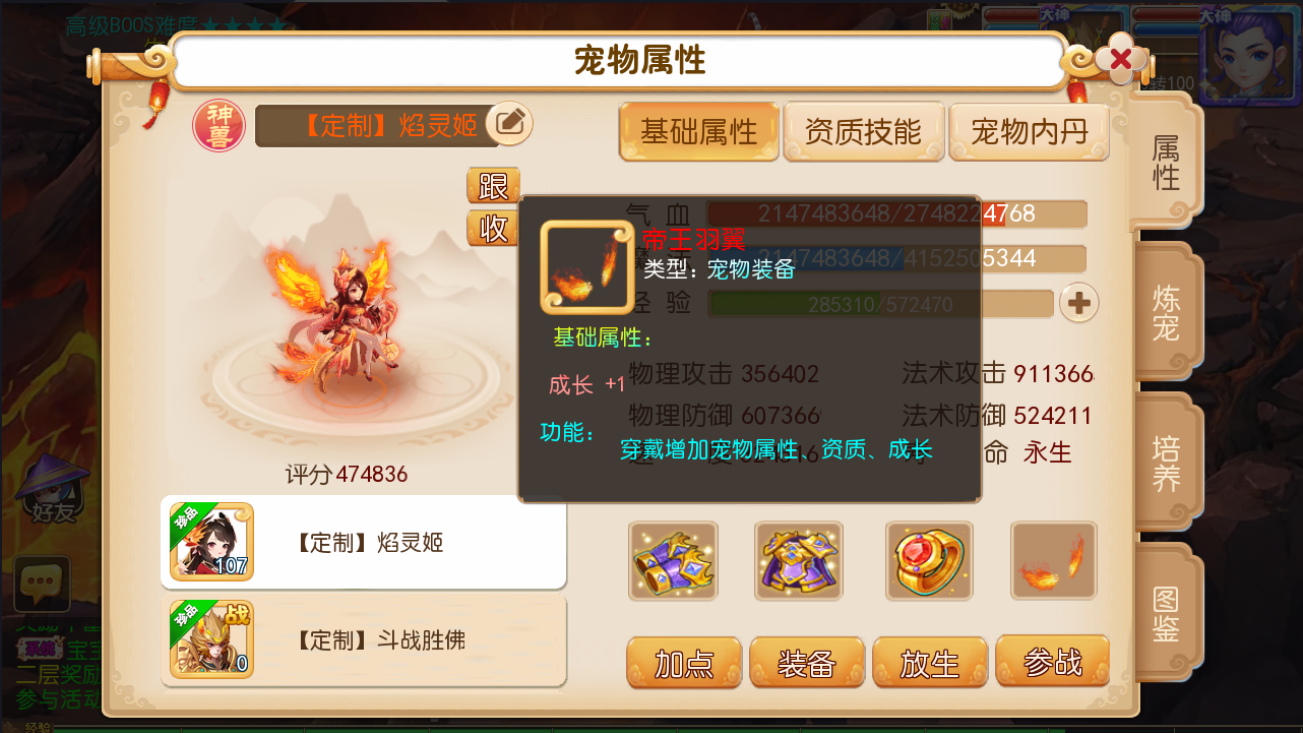Open the 好友 friends icon

tap(52, 490)
